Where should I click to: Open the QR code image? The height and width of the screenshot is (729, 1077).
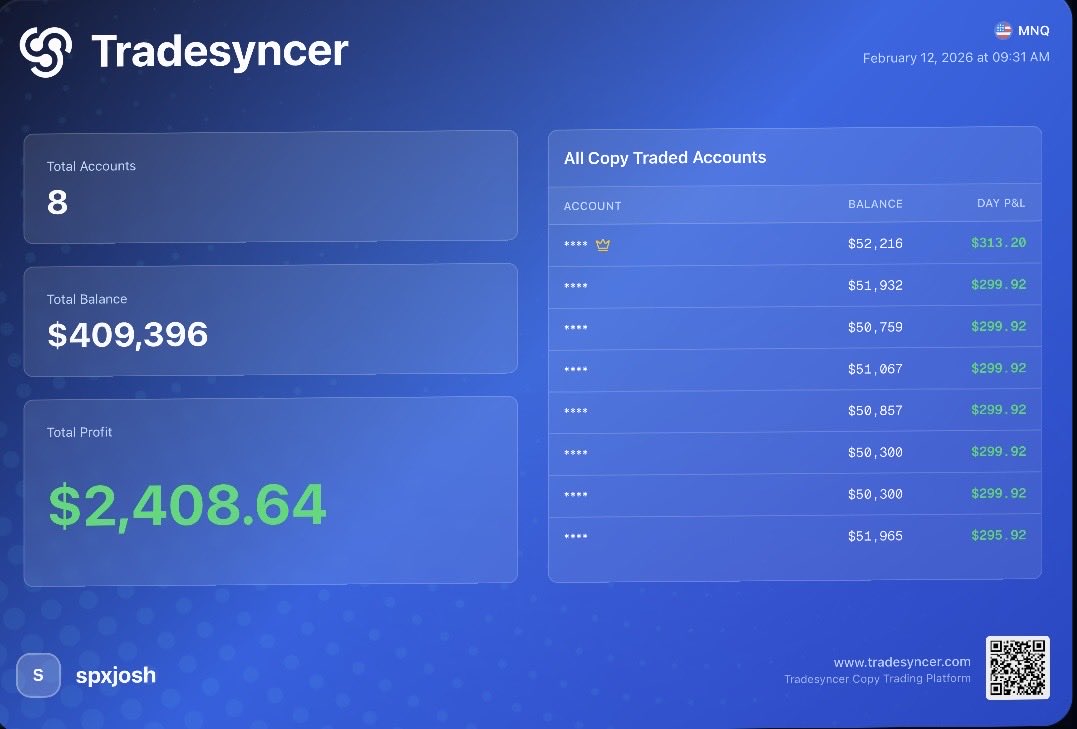pyautogui.click(x=1017, y=668)
